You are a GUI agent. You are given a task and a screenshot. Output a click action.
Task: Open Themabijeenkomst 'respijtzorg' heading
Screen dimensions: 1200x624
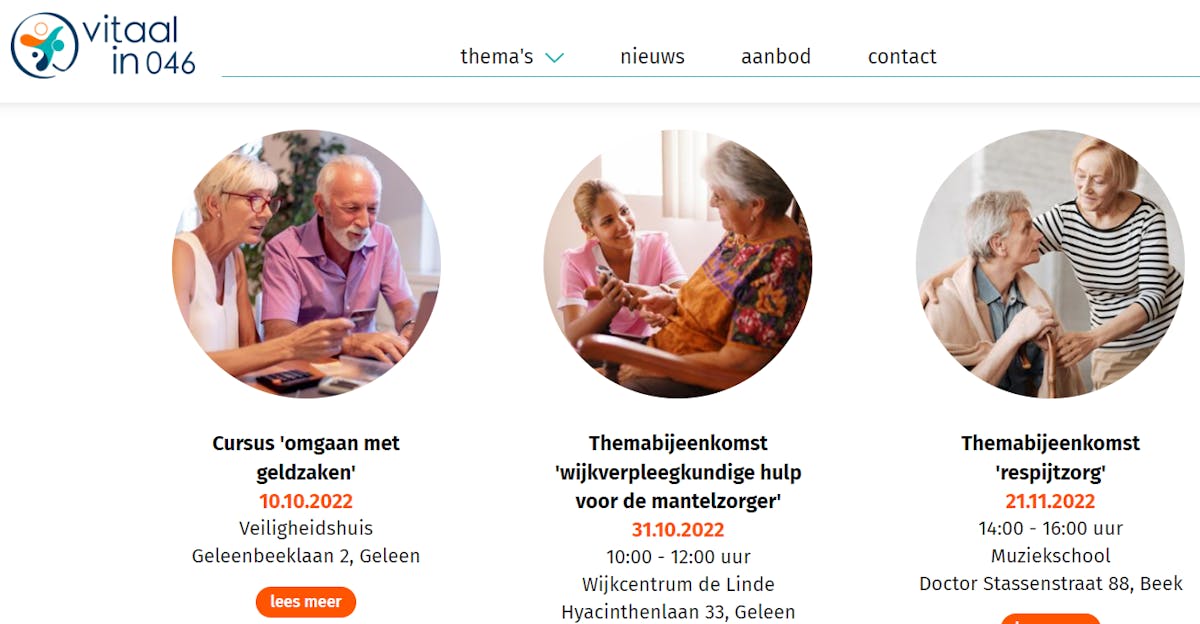click(1050, 457)
